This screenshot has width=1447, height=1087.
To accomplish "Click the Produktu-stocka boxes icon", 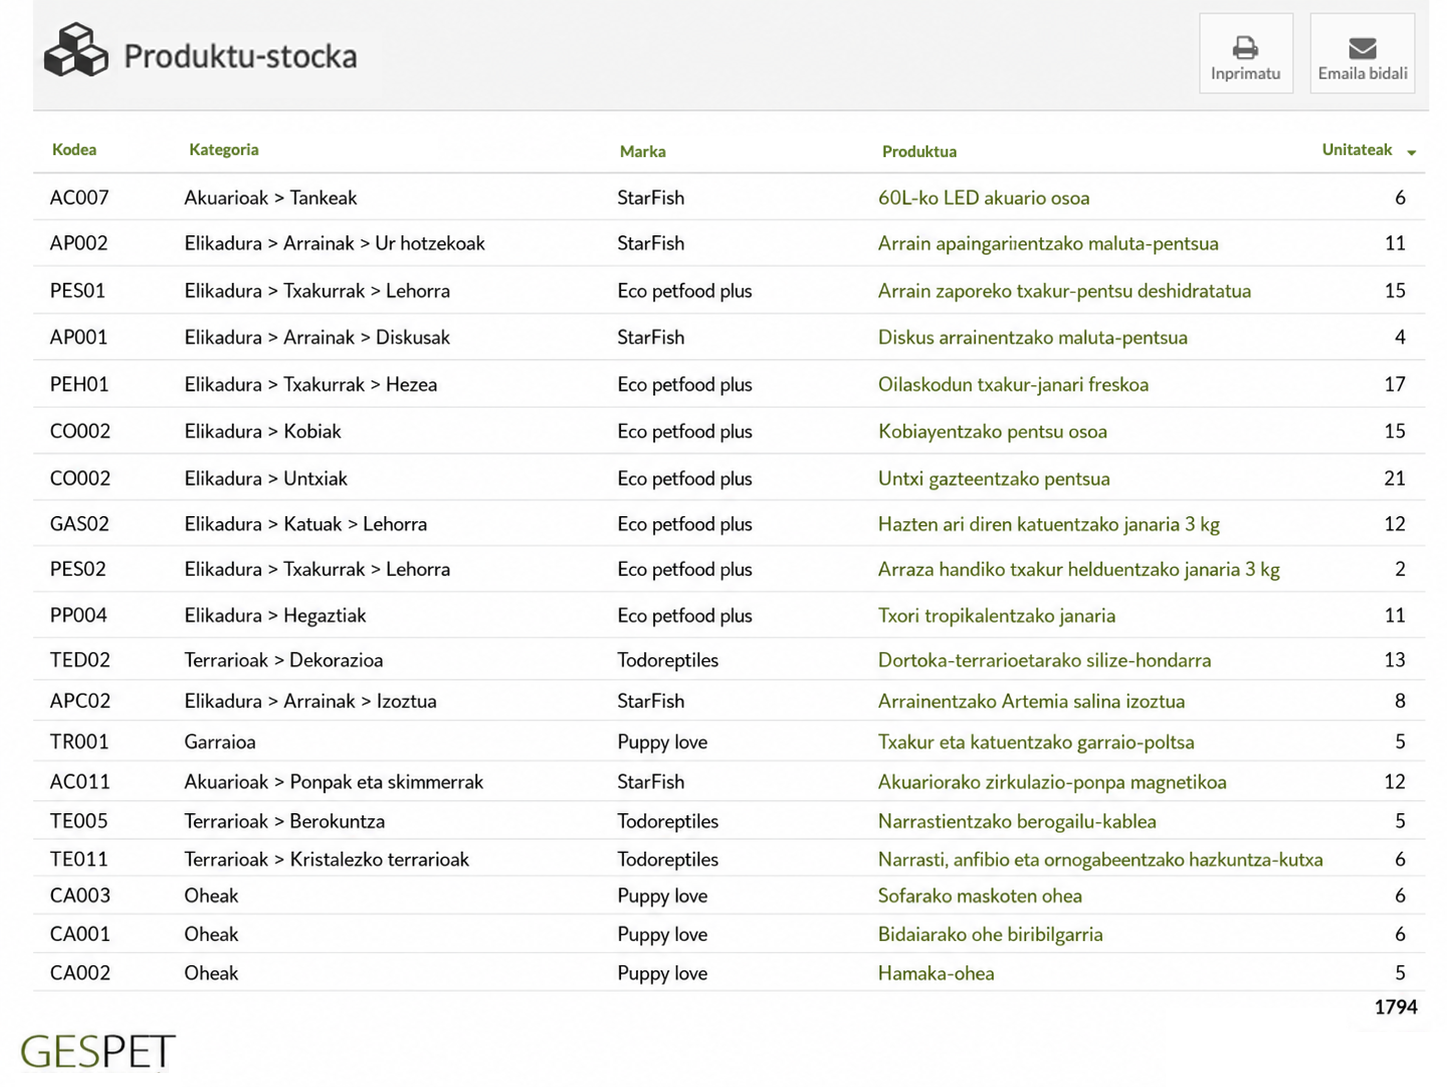I will coord(76,50).
